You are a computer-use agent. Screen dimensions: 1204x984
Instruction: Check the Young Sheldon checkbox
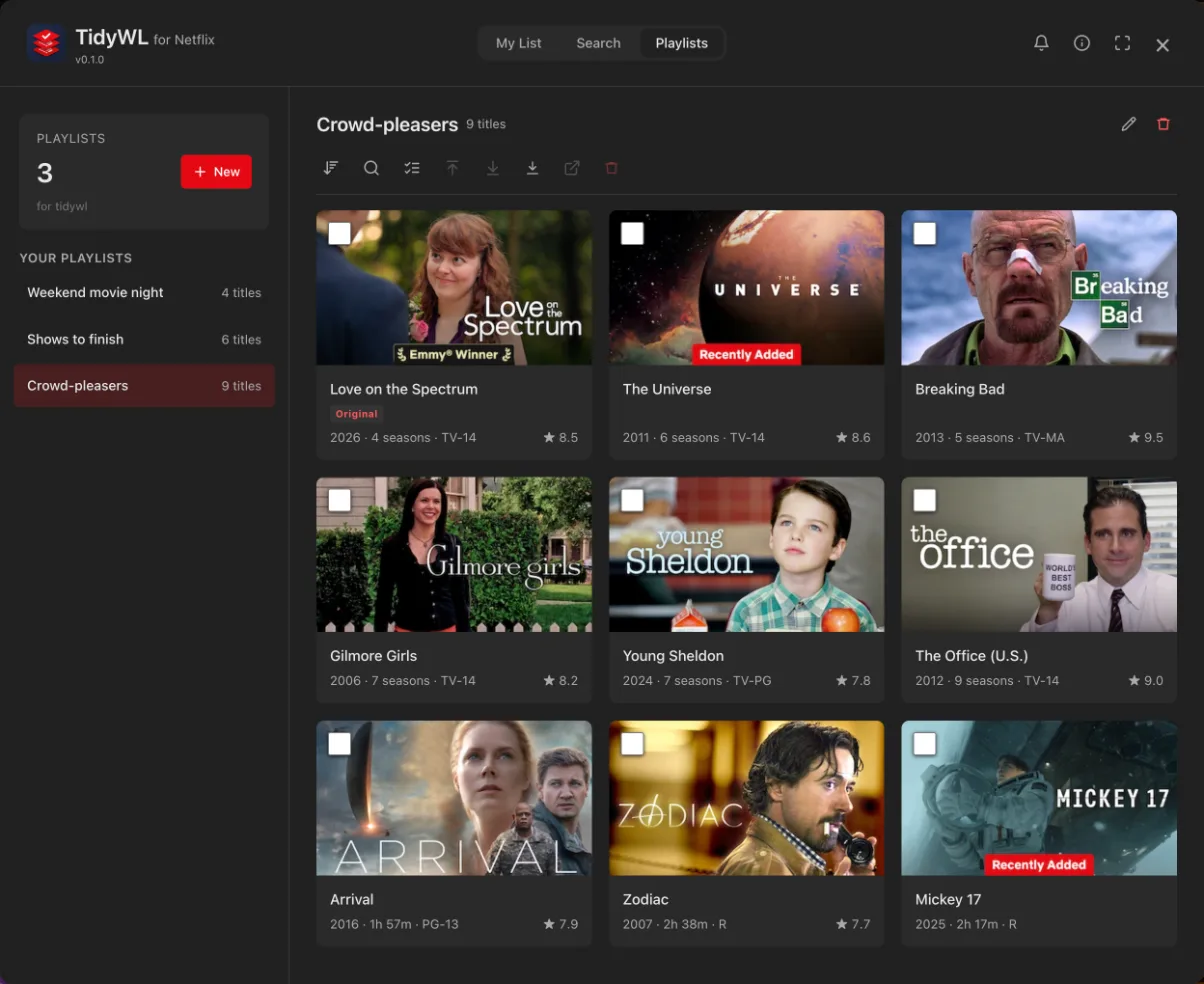click(x=632, y=500)
